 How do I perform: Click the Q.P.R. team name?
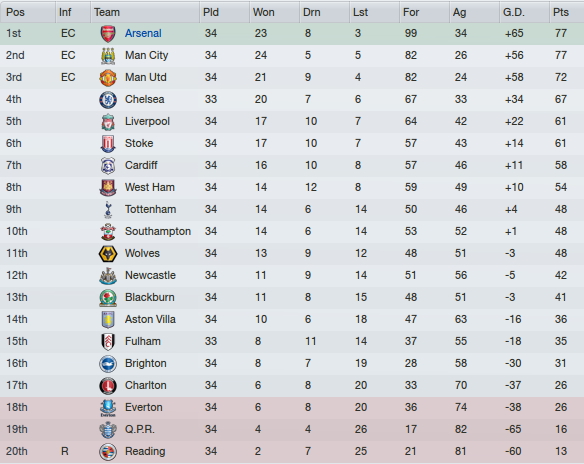tap(140, 429)
